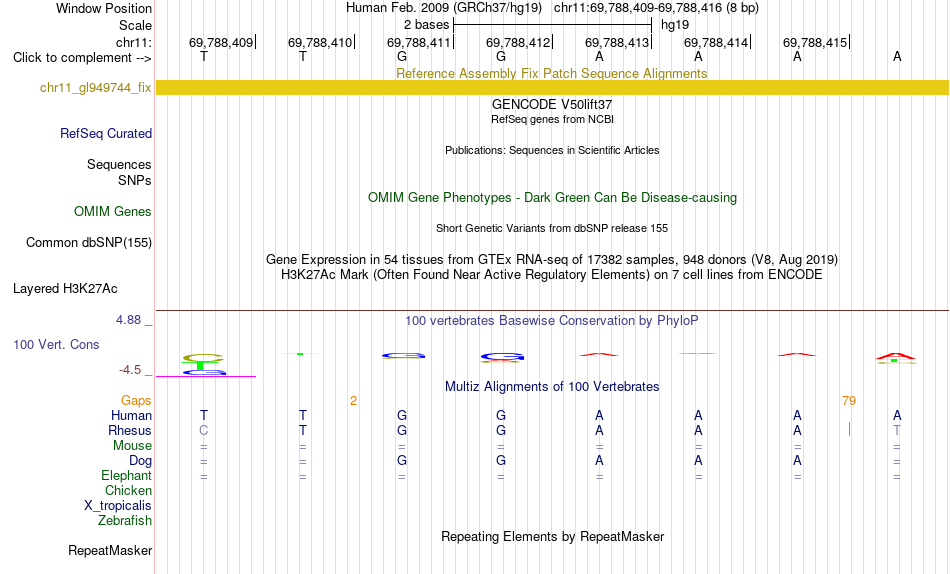The width and height of the screenshot is (950, 574).
Task: Click the Rhesus C base in first column
Action: click(x=204, y=430)
